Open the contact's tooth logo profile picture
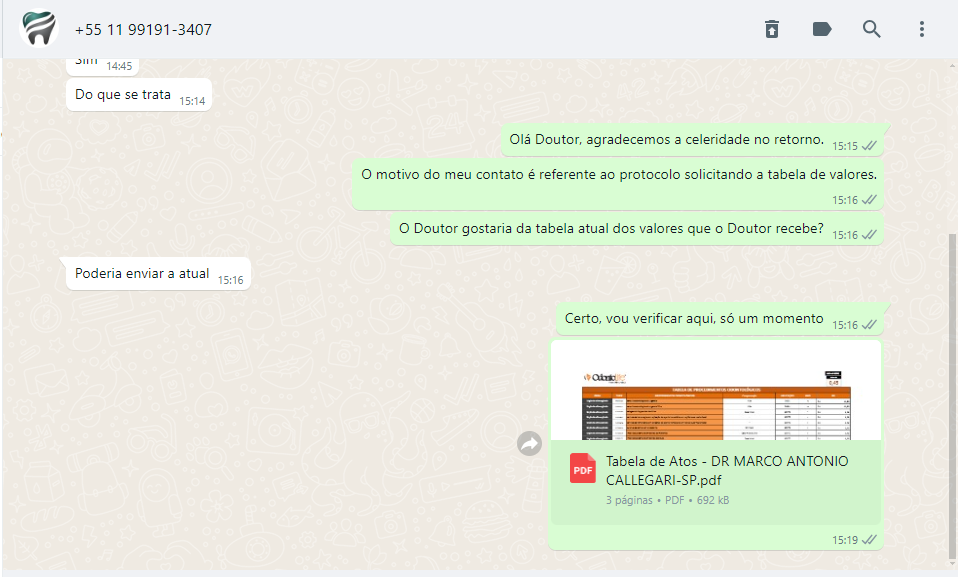Image resolution: width=958 pixels, height=577 pixels. (x=39, y=28)
